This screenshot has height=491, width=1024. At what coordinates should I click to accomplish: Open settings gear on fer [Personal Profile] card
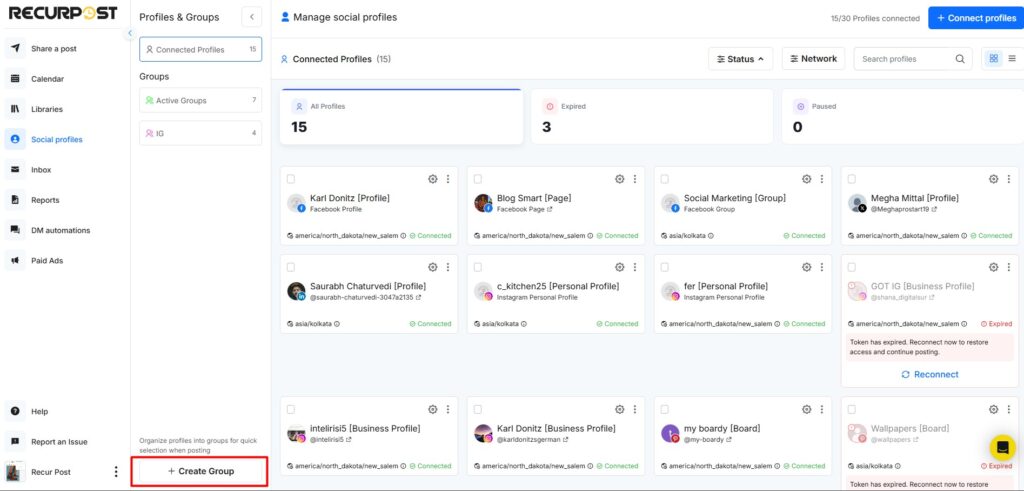pos(806,267)
